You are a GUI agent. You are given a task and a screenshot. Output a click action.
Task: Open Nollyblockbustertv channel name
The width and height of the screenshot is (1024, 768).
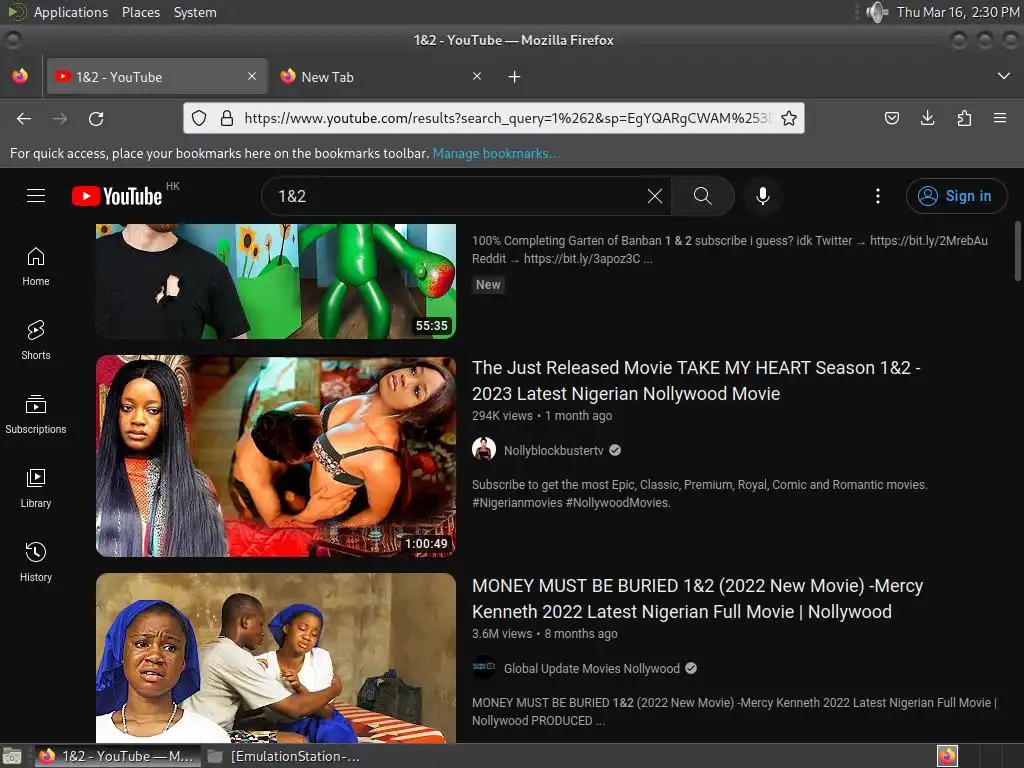coord(553,450)
